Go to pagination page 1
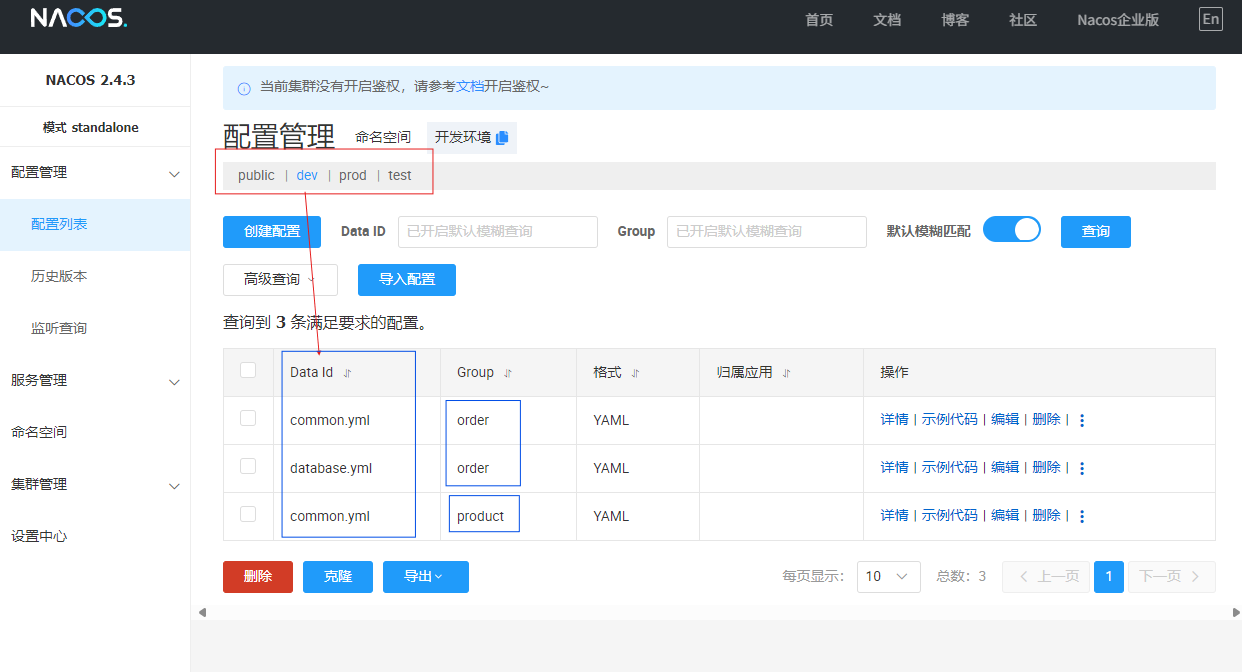This screenshot has width=1242, height=672. 1109,577
